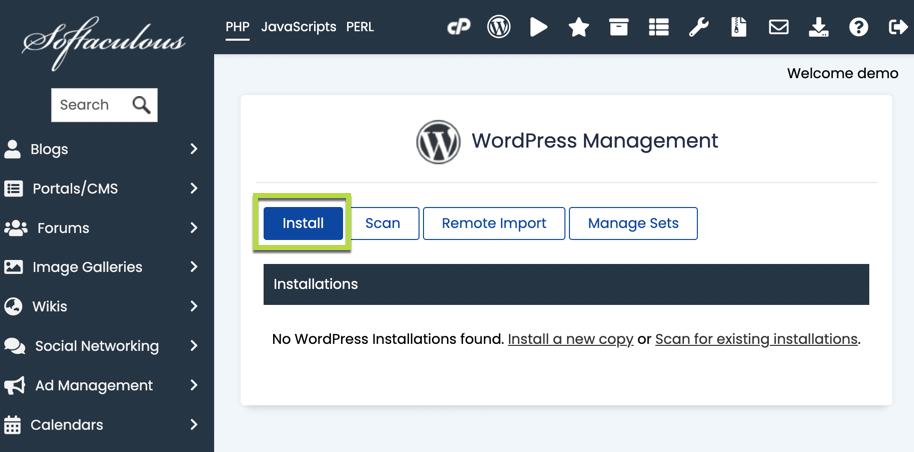The width and height of the screenshot is (914, 452).
Task: Expand the Calendars category chevron
Action: point(194,425)
